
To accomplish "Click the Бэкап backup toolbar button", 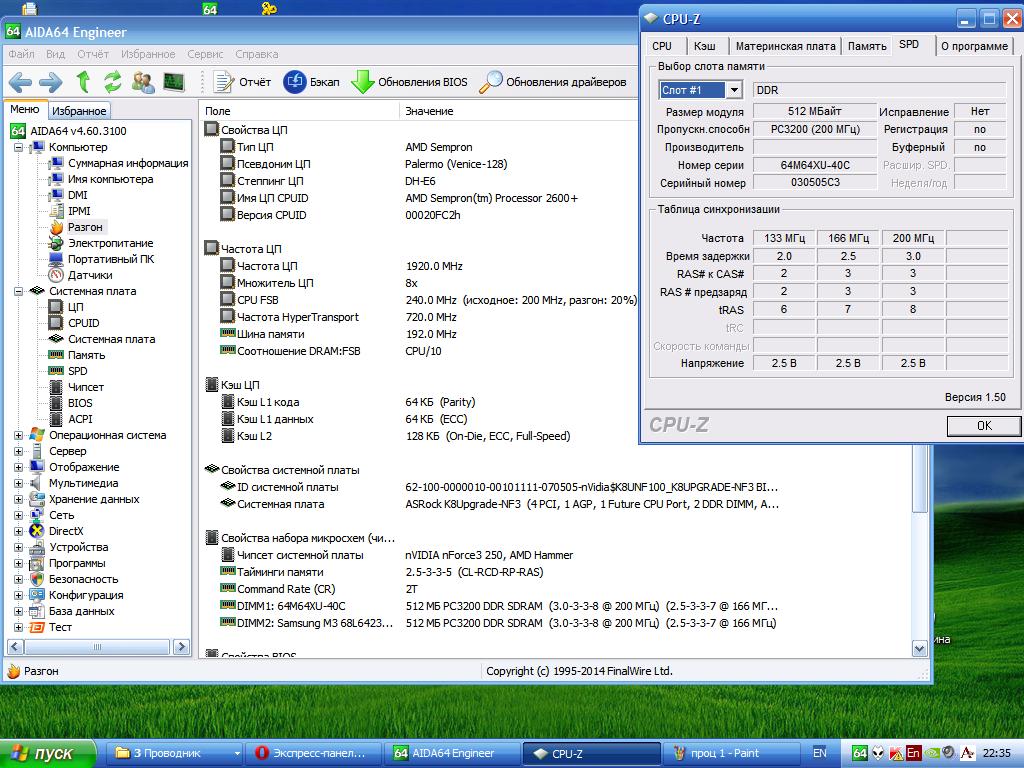I will (x=312, y=82).
